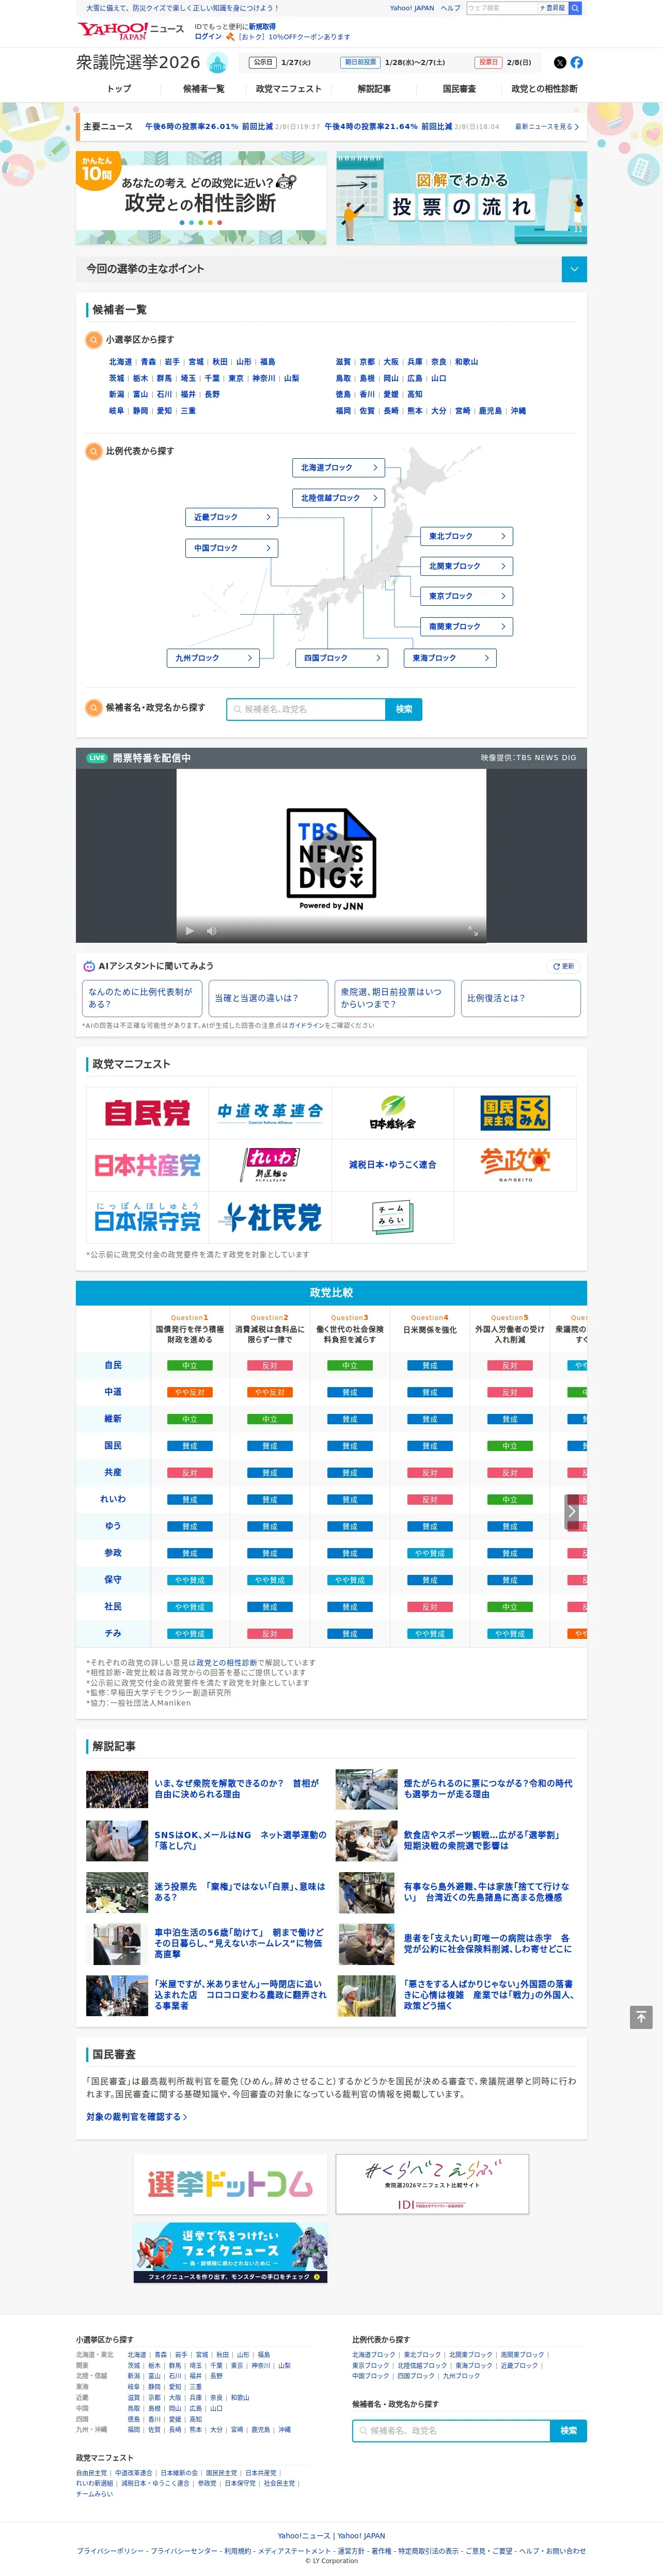
Task: Open the 近畿ブロック chevron button
Action: (x=231, y=517)
